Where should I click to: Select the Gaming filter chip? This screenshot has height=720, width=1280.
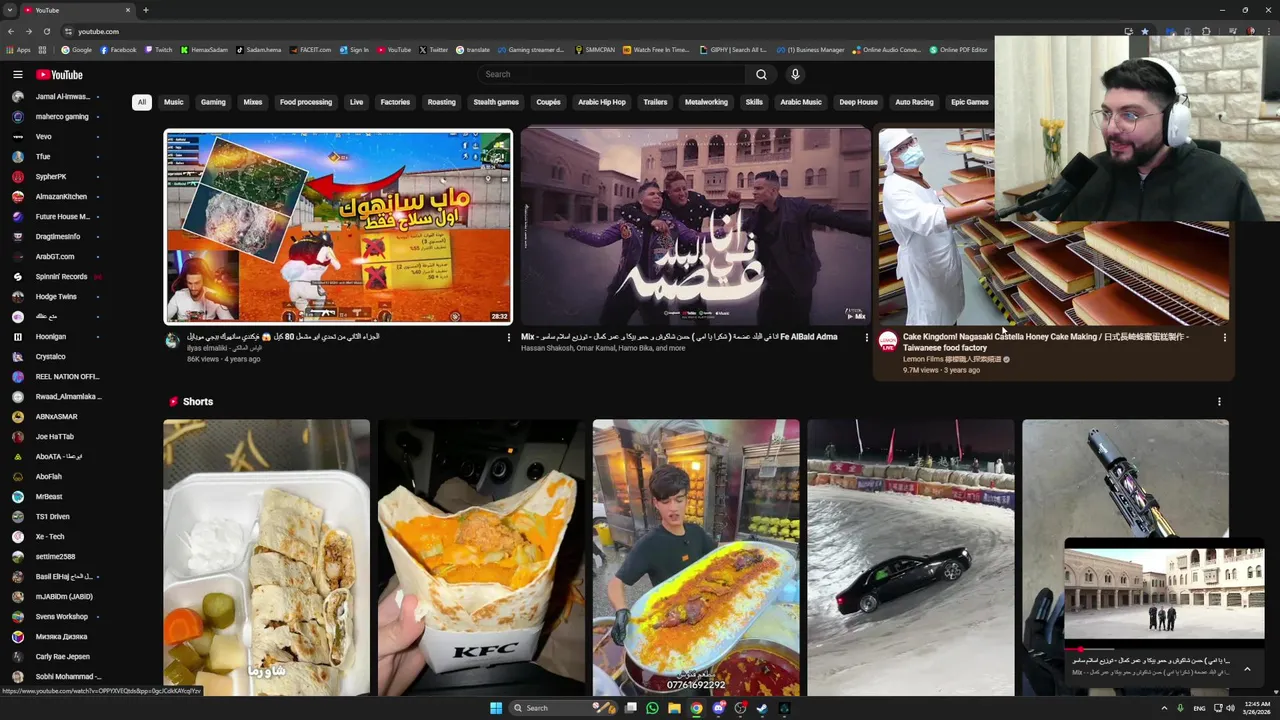click(213, 102)
